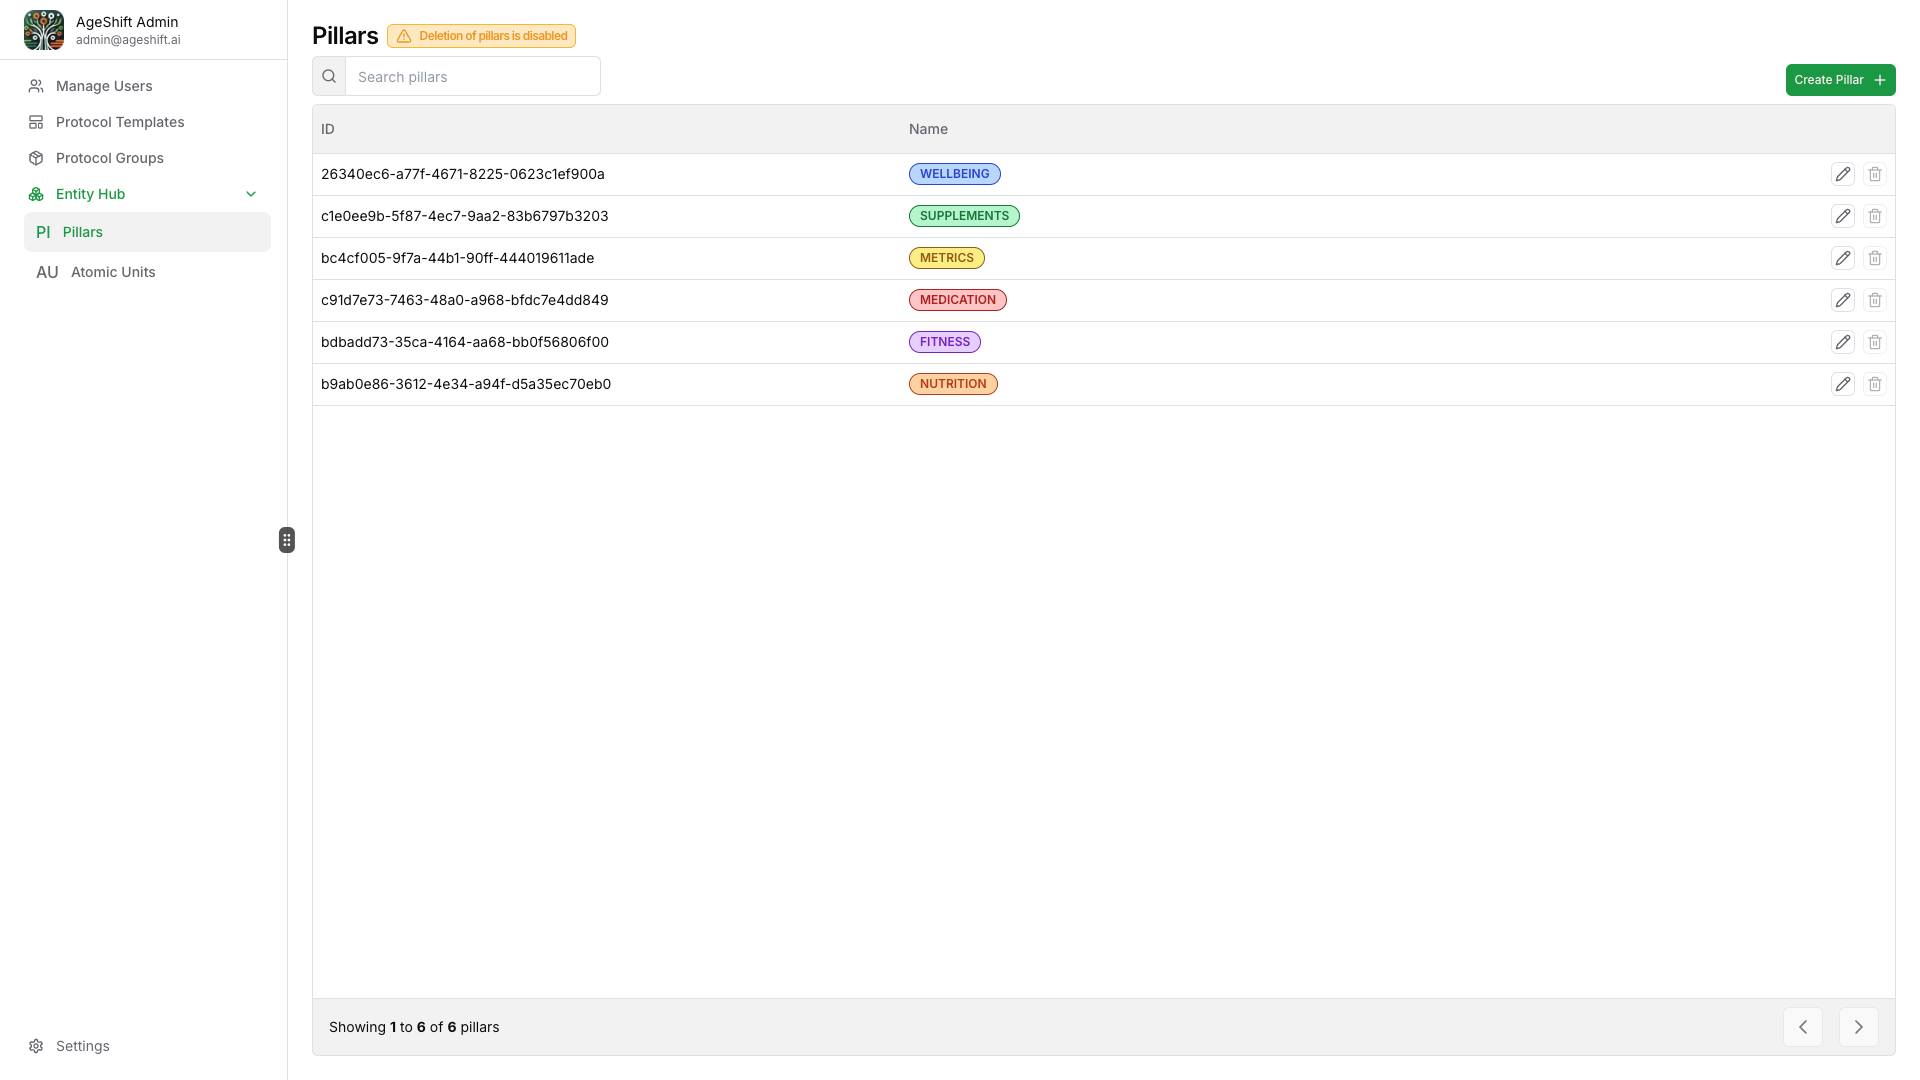
Task: Open the Settings gear icon
Action: [x=36, y=1045]
